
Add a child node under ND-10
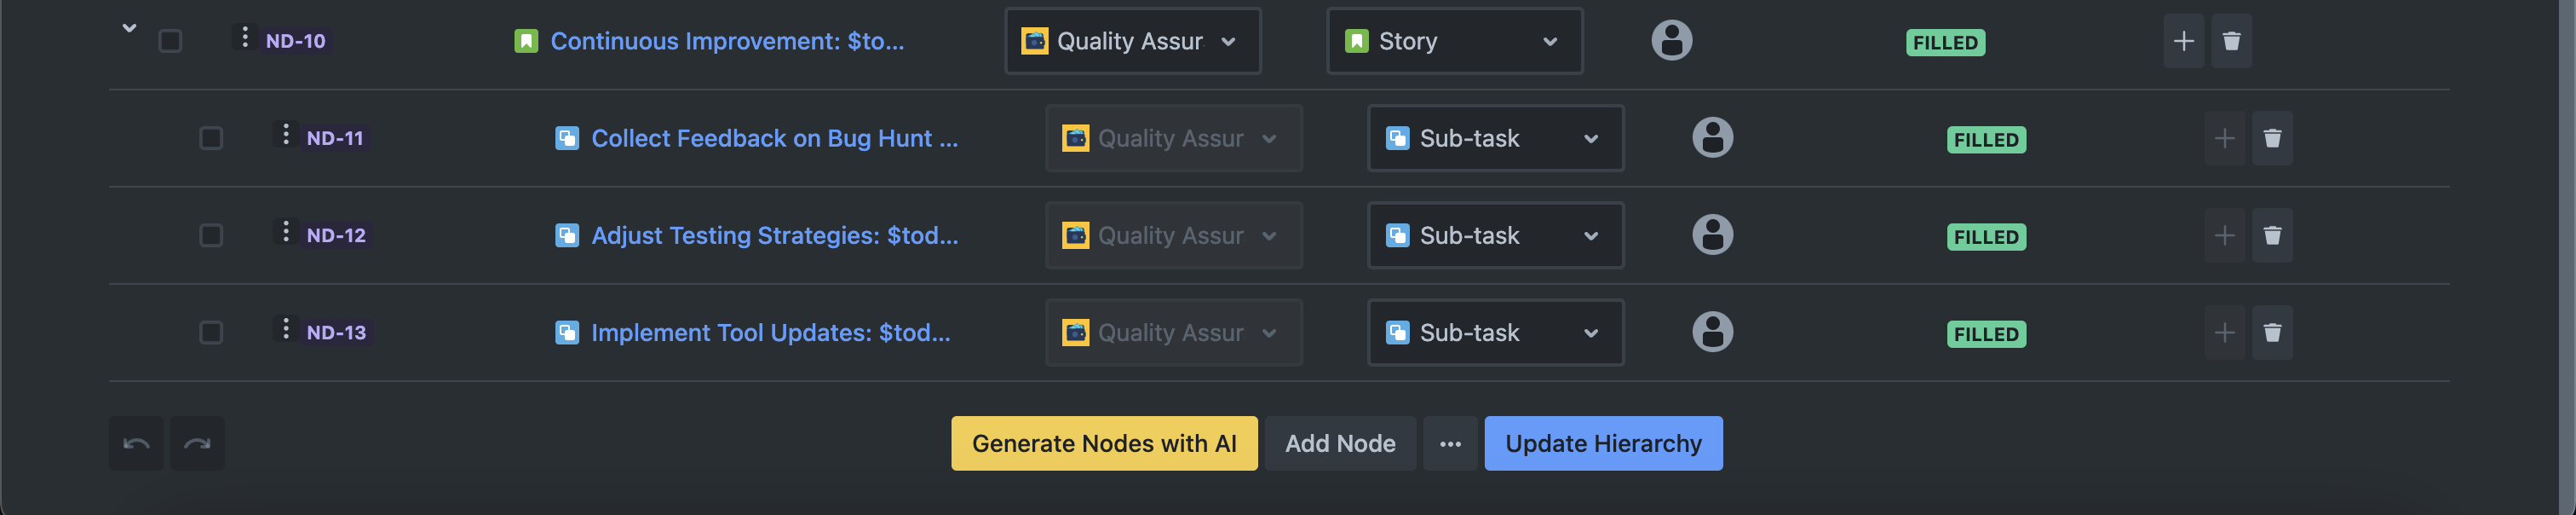[2183, 41]
